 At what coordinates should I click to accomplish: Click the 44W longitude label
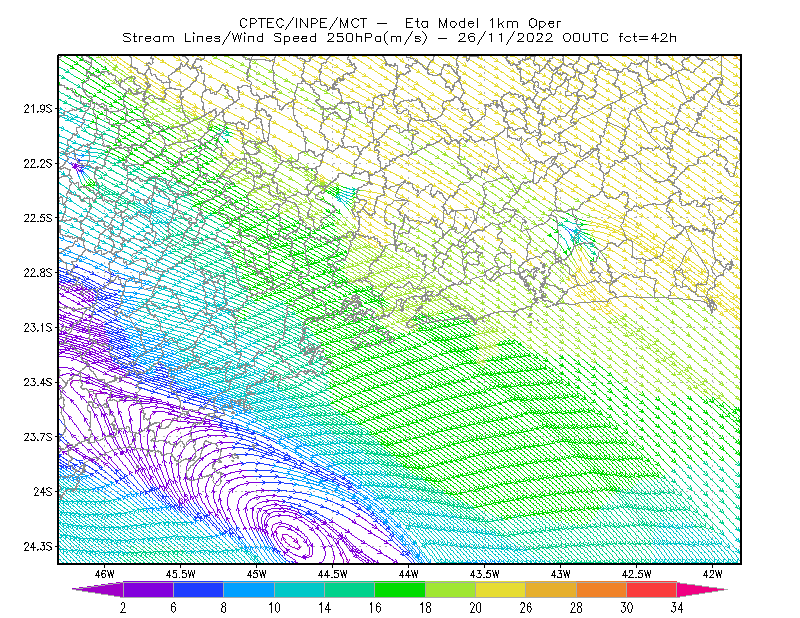pyautogui.click(x=409, y=574)
